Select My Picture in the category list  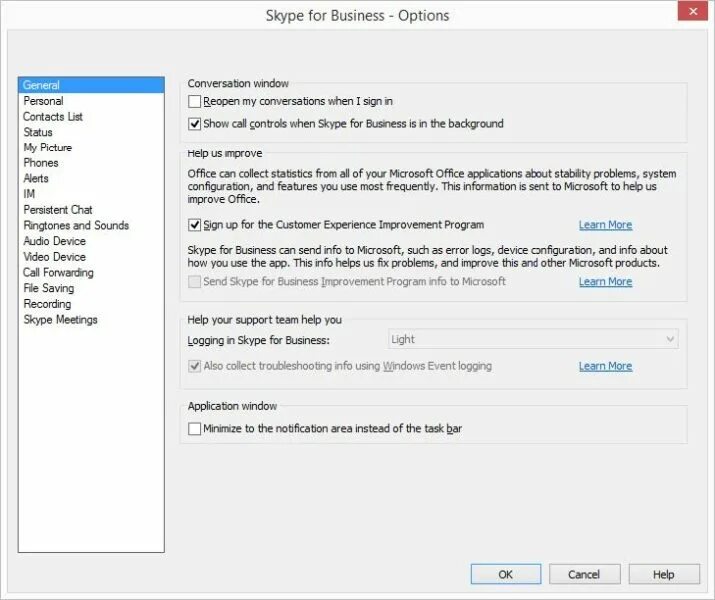click(x=48, y=148)
